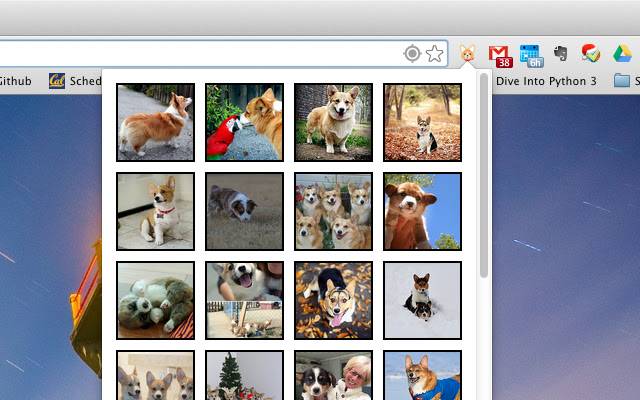Open the Dive Into Python 3 bookmark
Viewport: 640px width, 400px height.
[546, 81]
